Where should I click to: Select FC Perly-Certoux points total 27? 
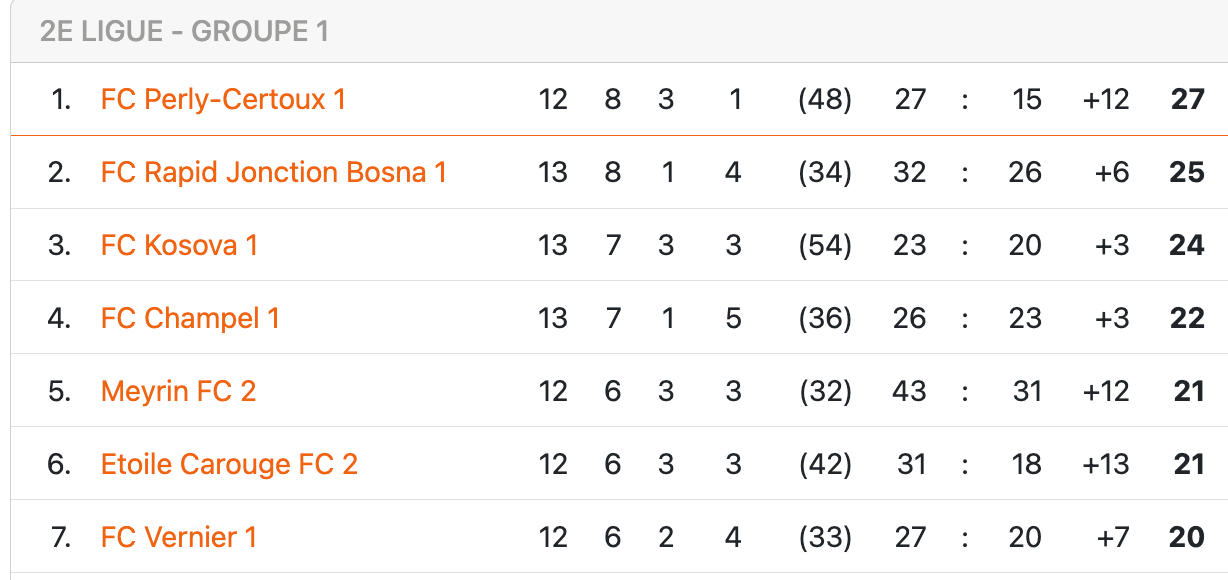[x=1187, y=99]
